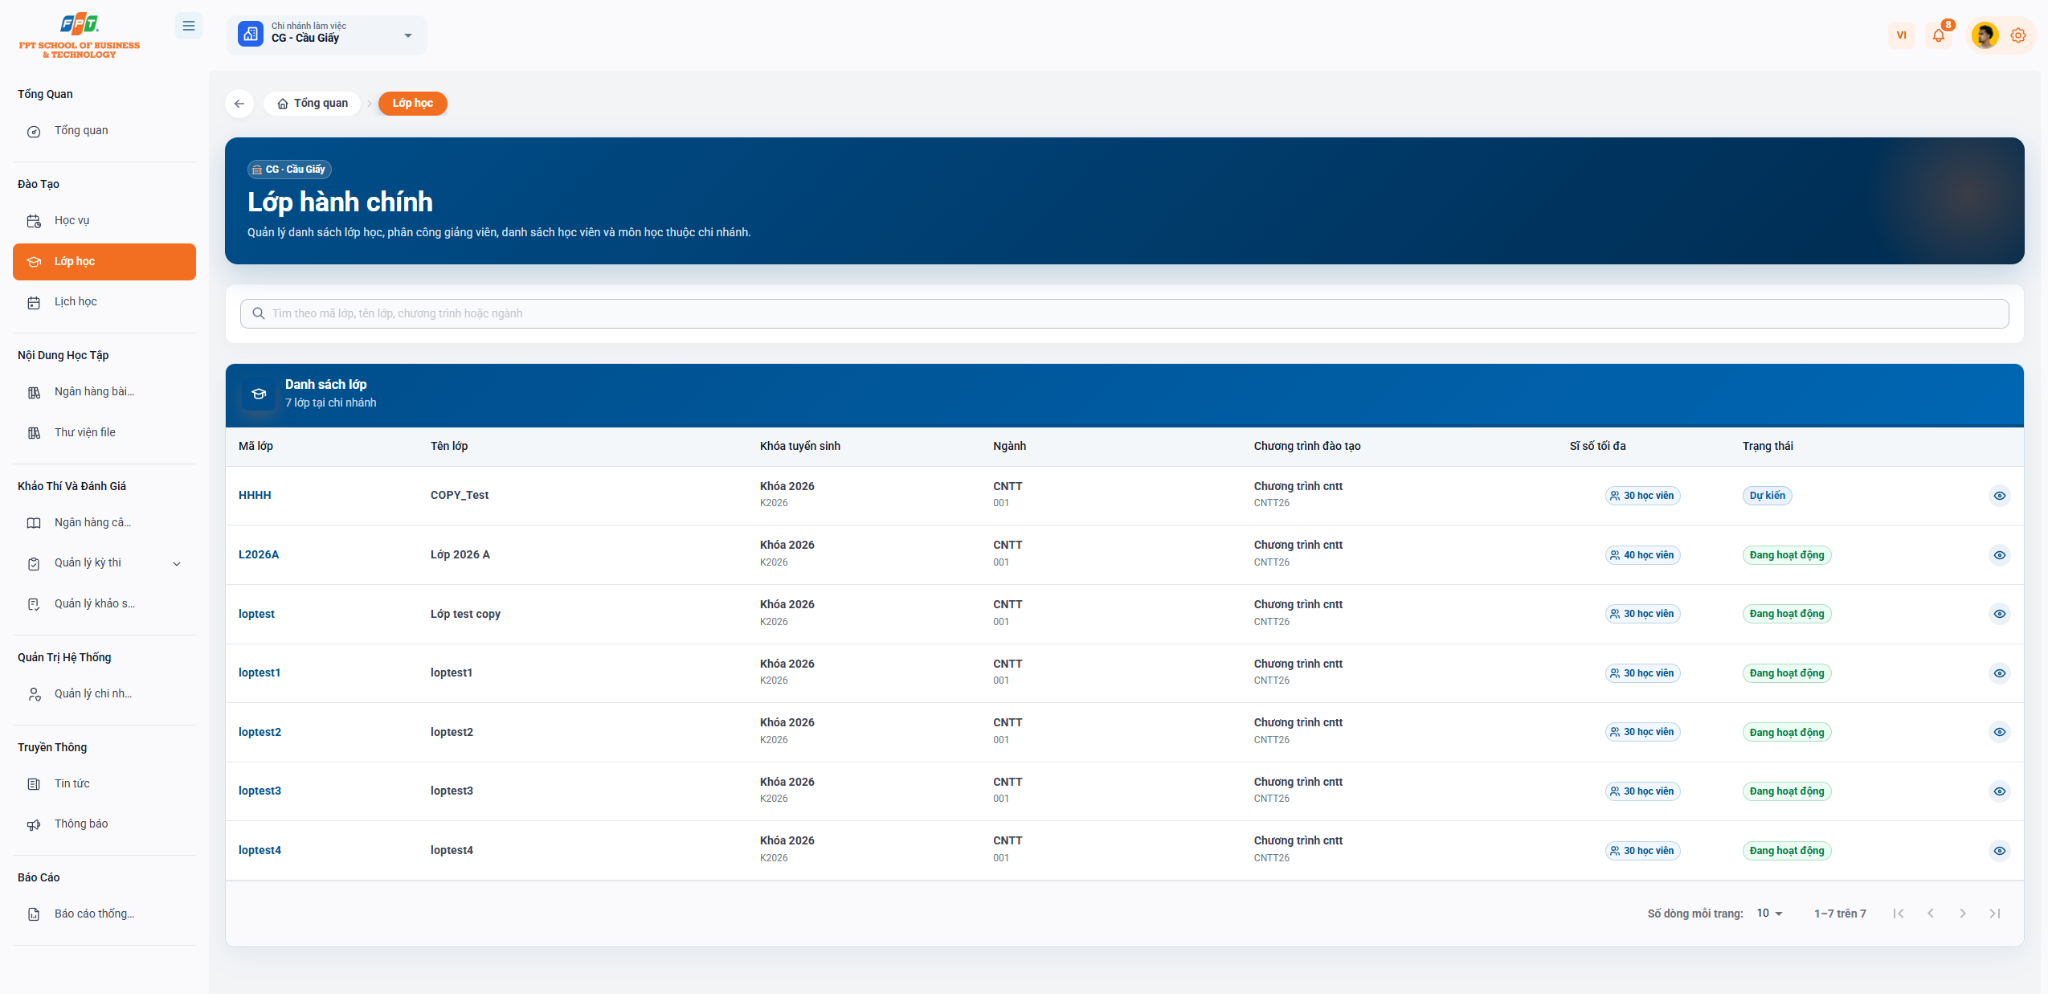Click Lớp test copy class name

[465, 614]
